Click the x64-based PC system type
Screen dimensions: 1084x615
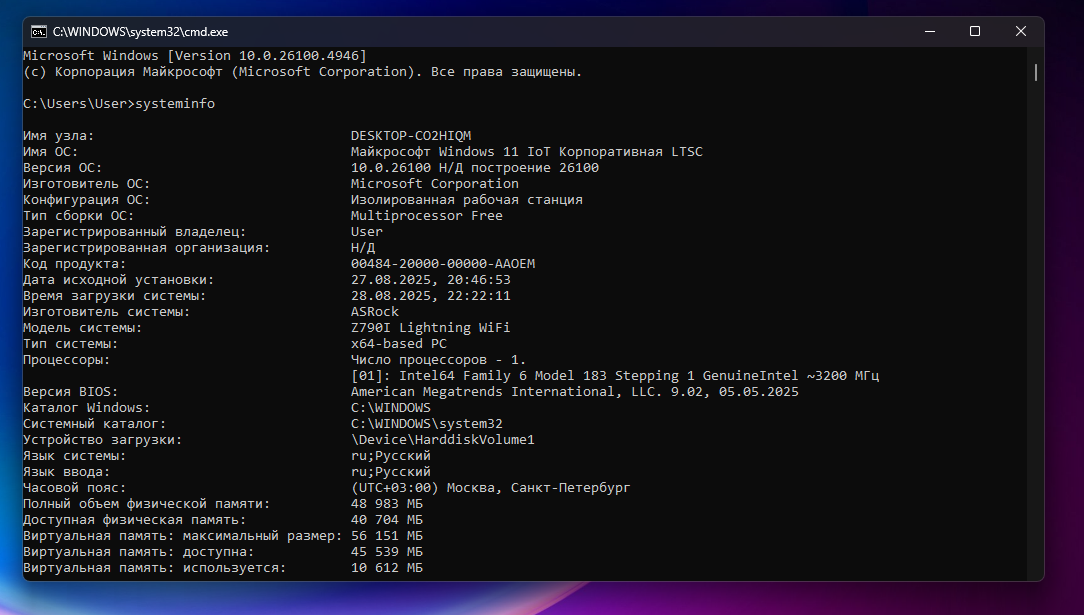pos(398,343)
